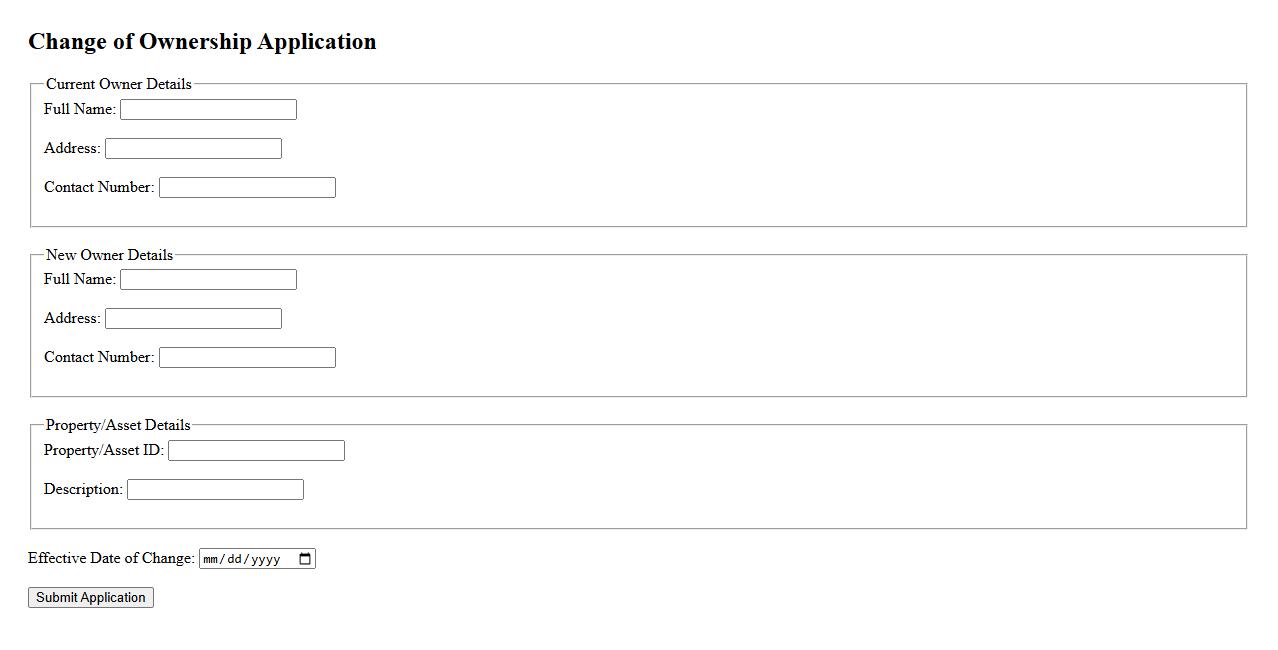
Task: Focus the Current Owner Full Name field
Action: (208, 110)
